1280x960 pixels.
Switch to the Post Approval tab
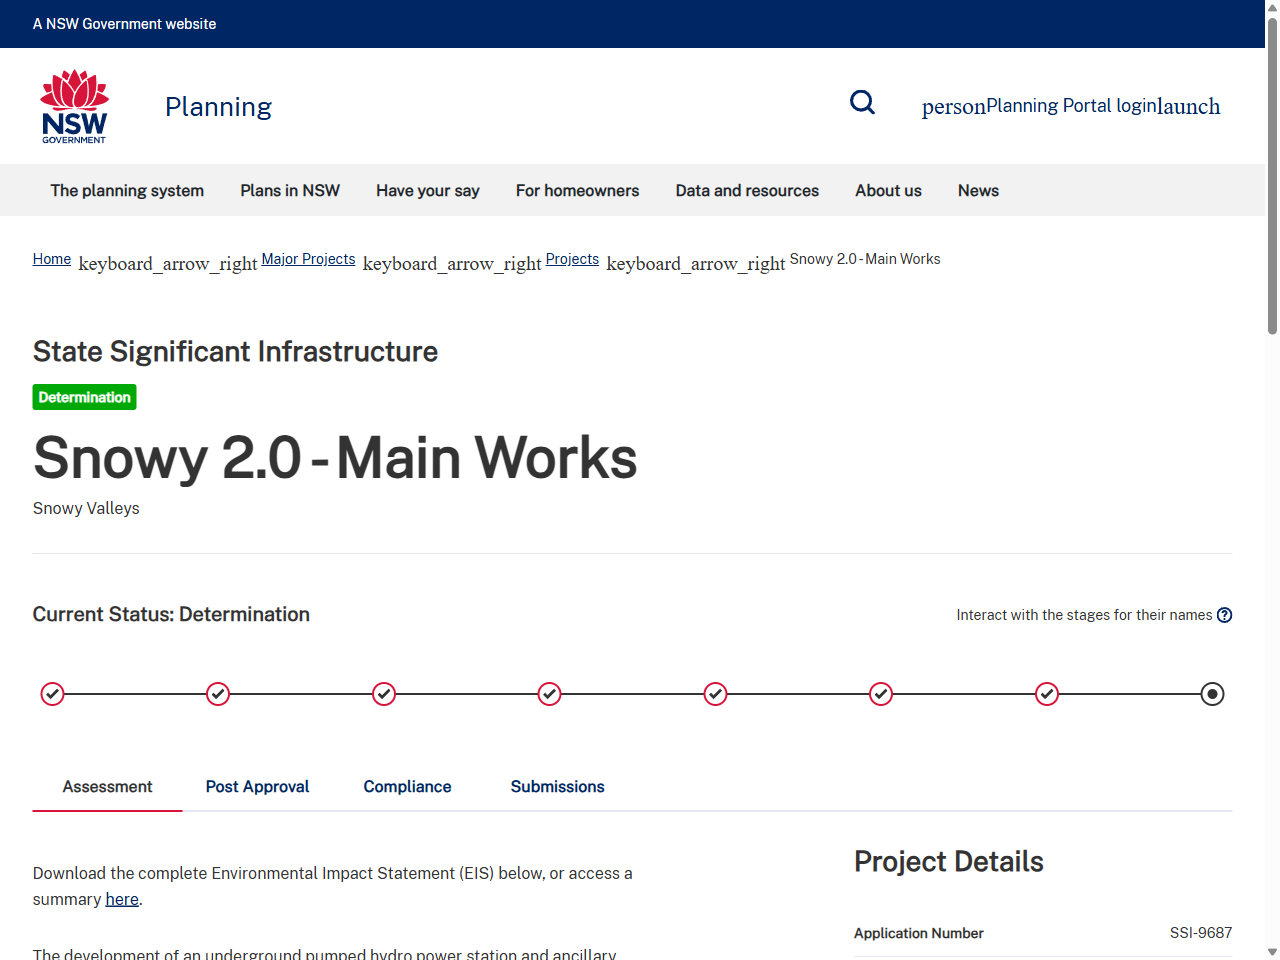[257, 787]
